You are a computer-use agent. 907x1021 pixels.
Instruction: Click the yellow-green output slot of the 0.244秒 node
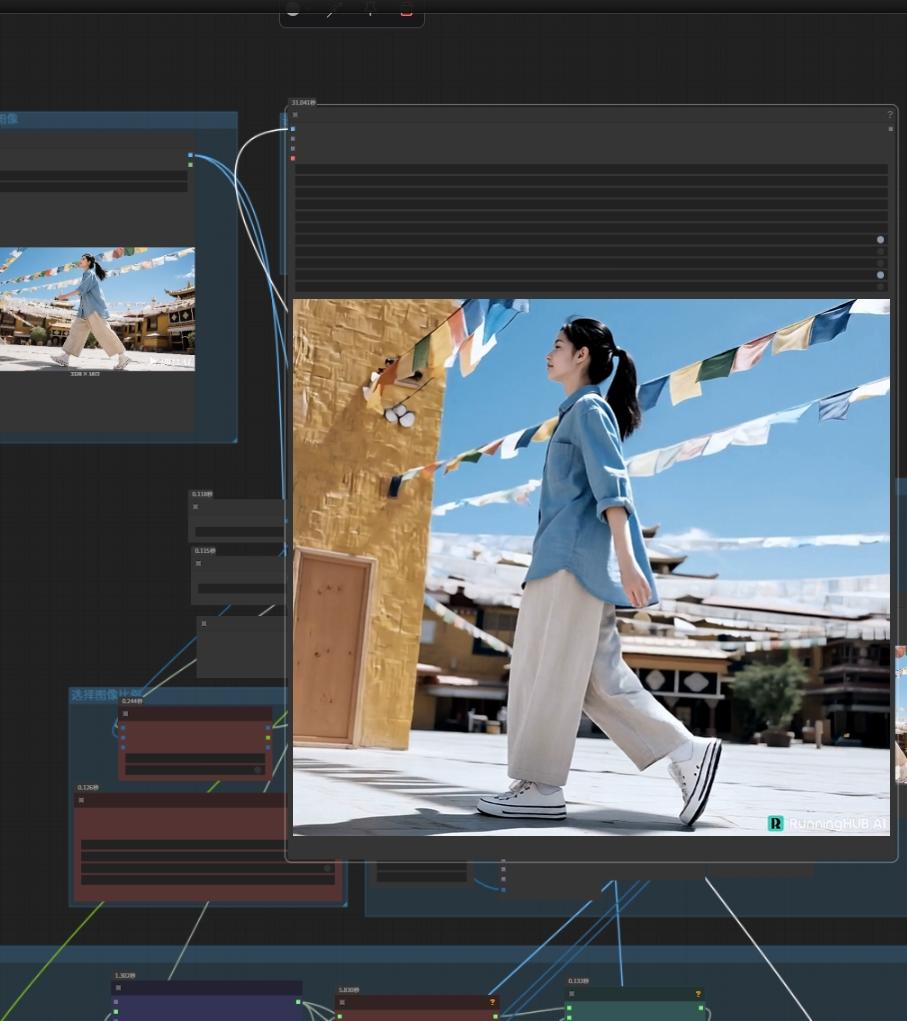click(x=268, y=738)
